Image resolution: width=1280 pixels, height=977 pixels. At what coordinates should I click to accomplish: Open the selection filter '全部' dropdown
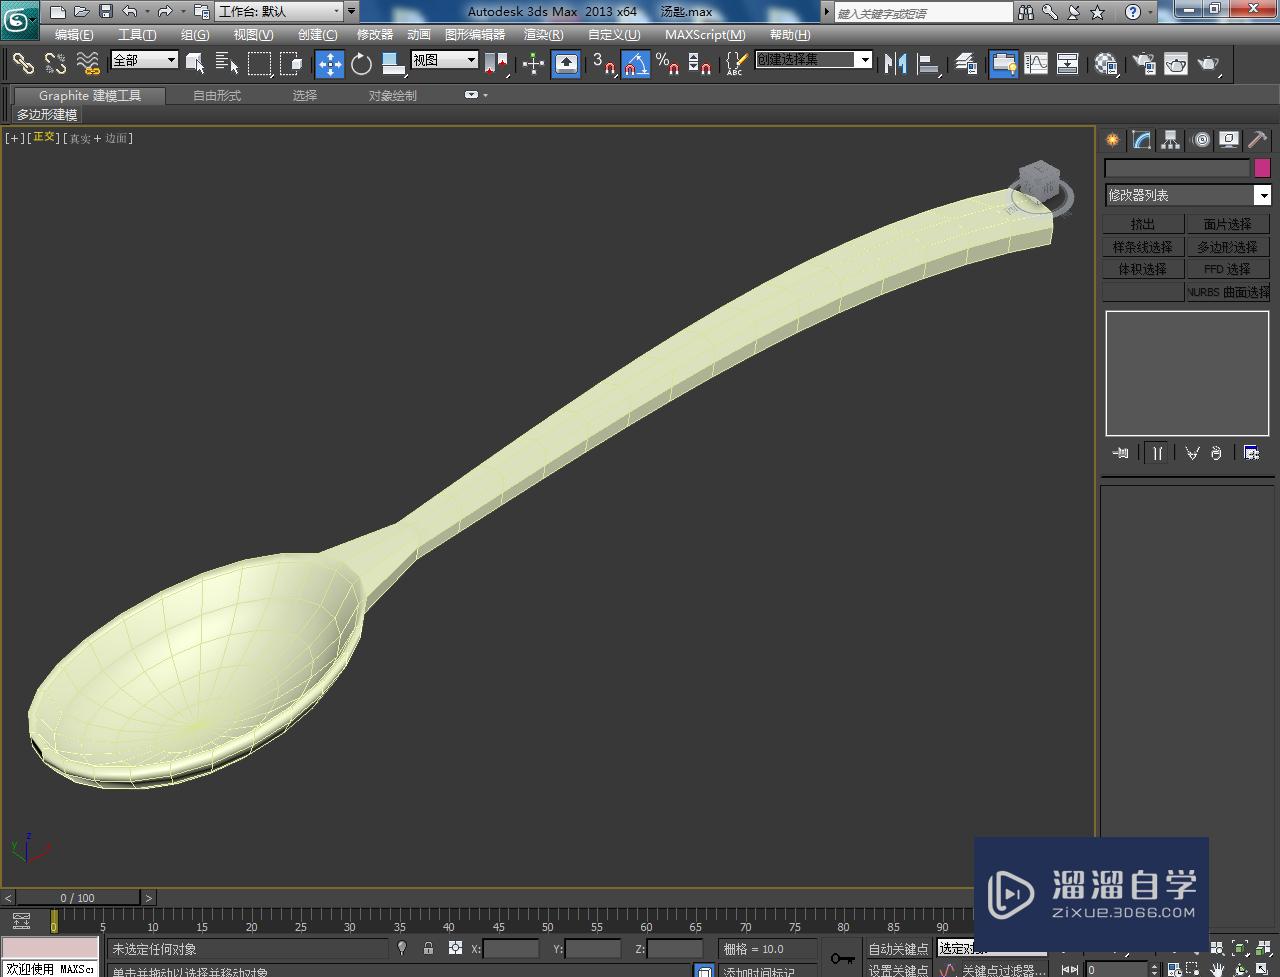pyautogui.click(x=144, y=60)
